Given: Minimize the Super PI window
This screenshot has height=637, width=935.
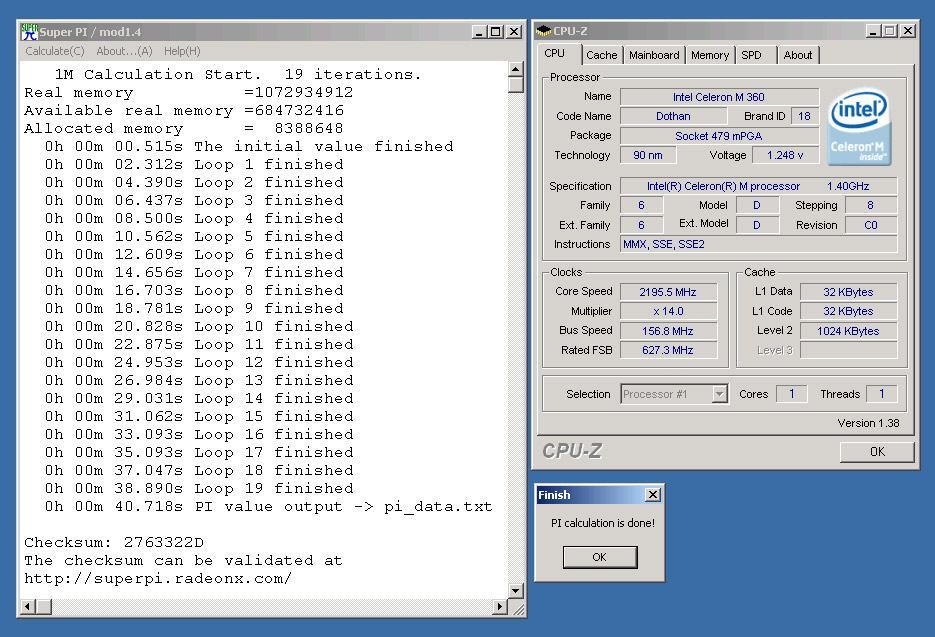Looking at the screenshot, I should tap(479, 32).
